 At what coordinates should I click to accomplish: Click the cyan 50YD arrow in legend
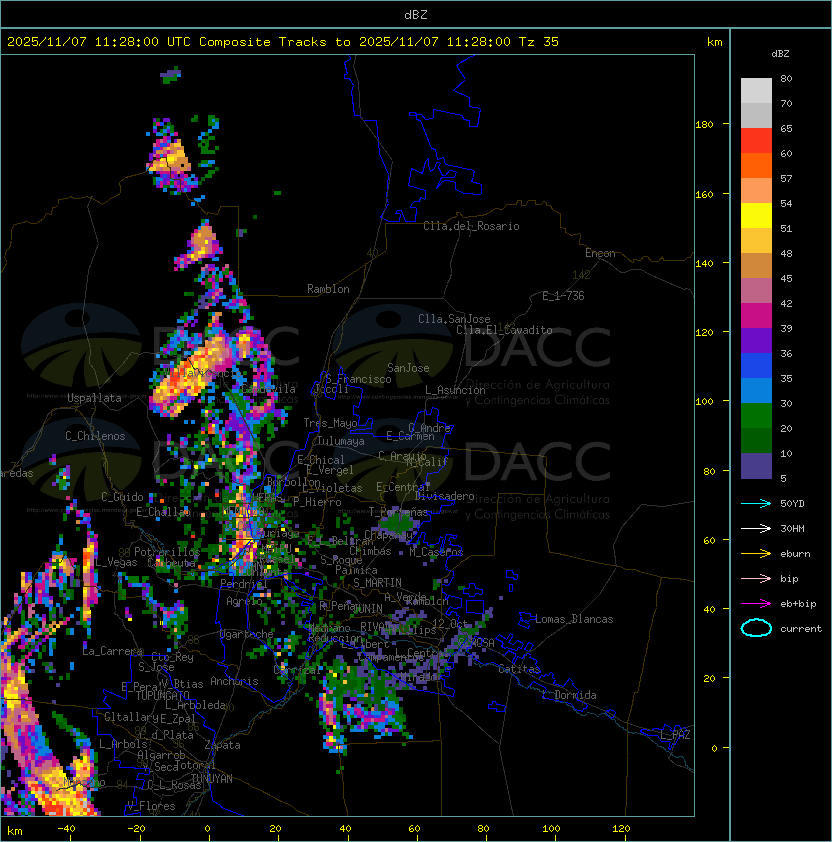click(x=756, y=503)
